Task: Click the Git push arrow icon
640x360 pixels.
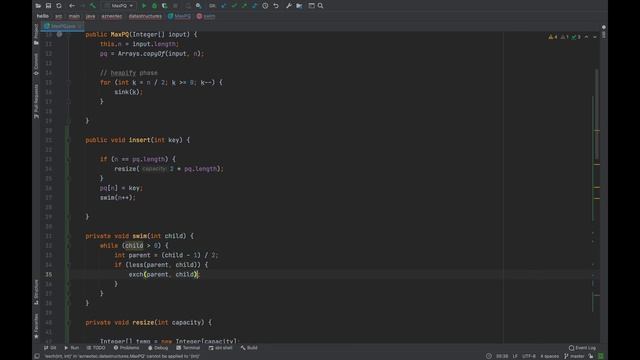Action: coord(244,6)
